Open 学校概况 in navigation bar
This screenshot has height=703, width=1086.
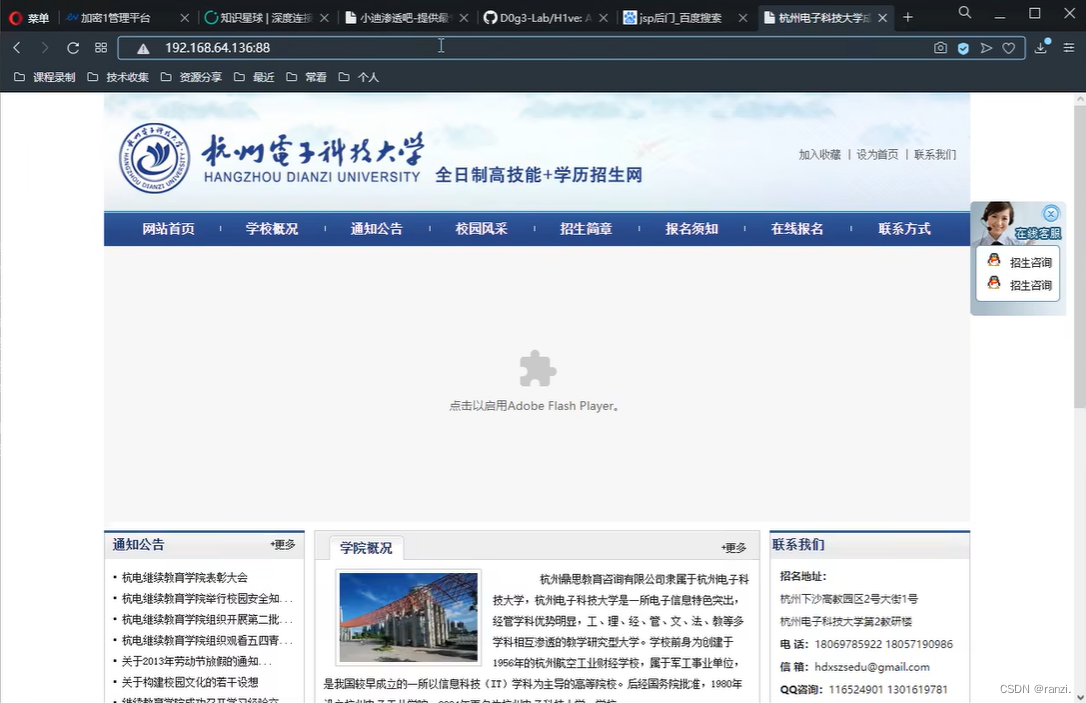[x=272, y=229]
